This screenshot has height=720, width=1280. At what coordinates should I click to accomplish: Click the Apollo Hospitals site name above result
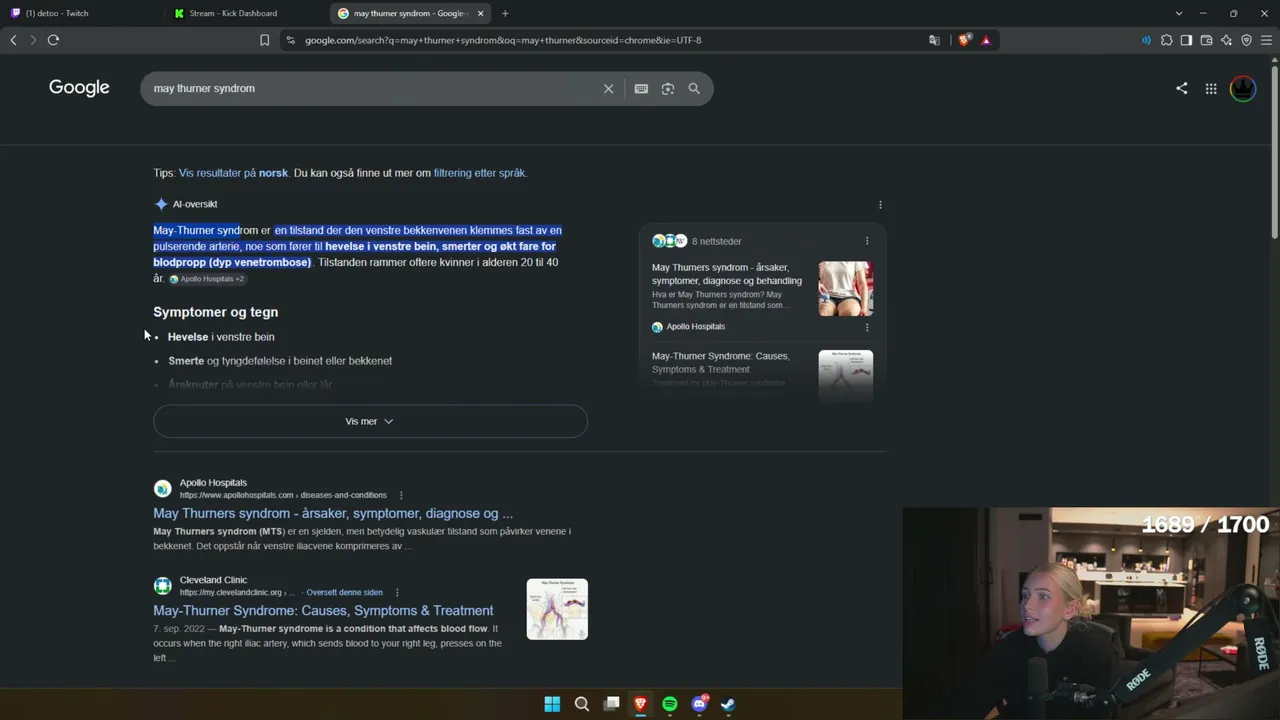click(x=213, y=483)
